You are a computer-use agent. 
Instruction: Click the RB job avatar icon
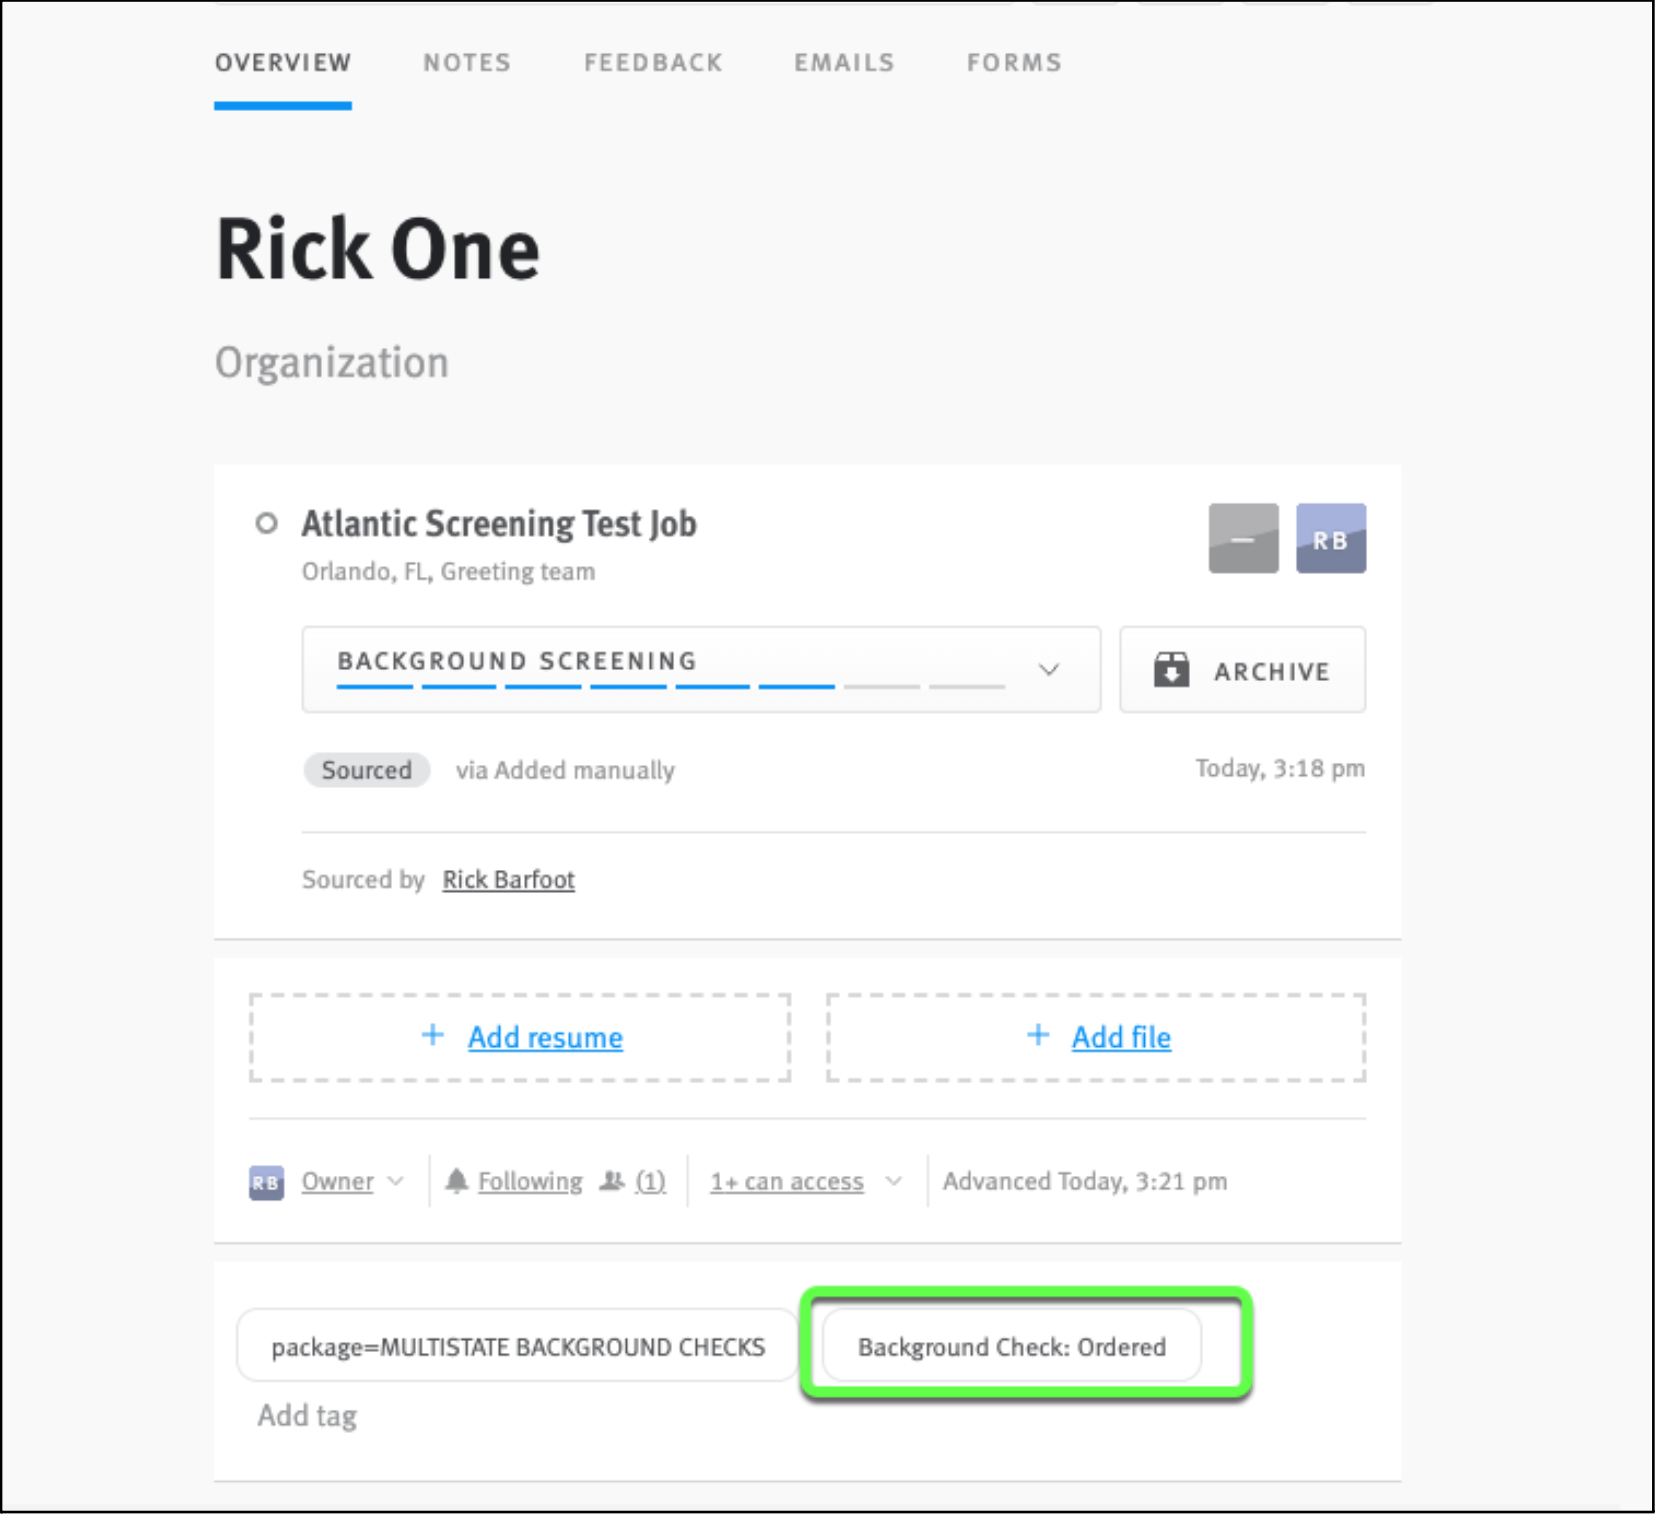tap(1331, 539)
